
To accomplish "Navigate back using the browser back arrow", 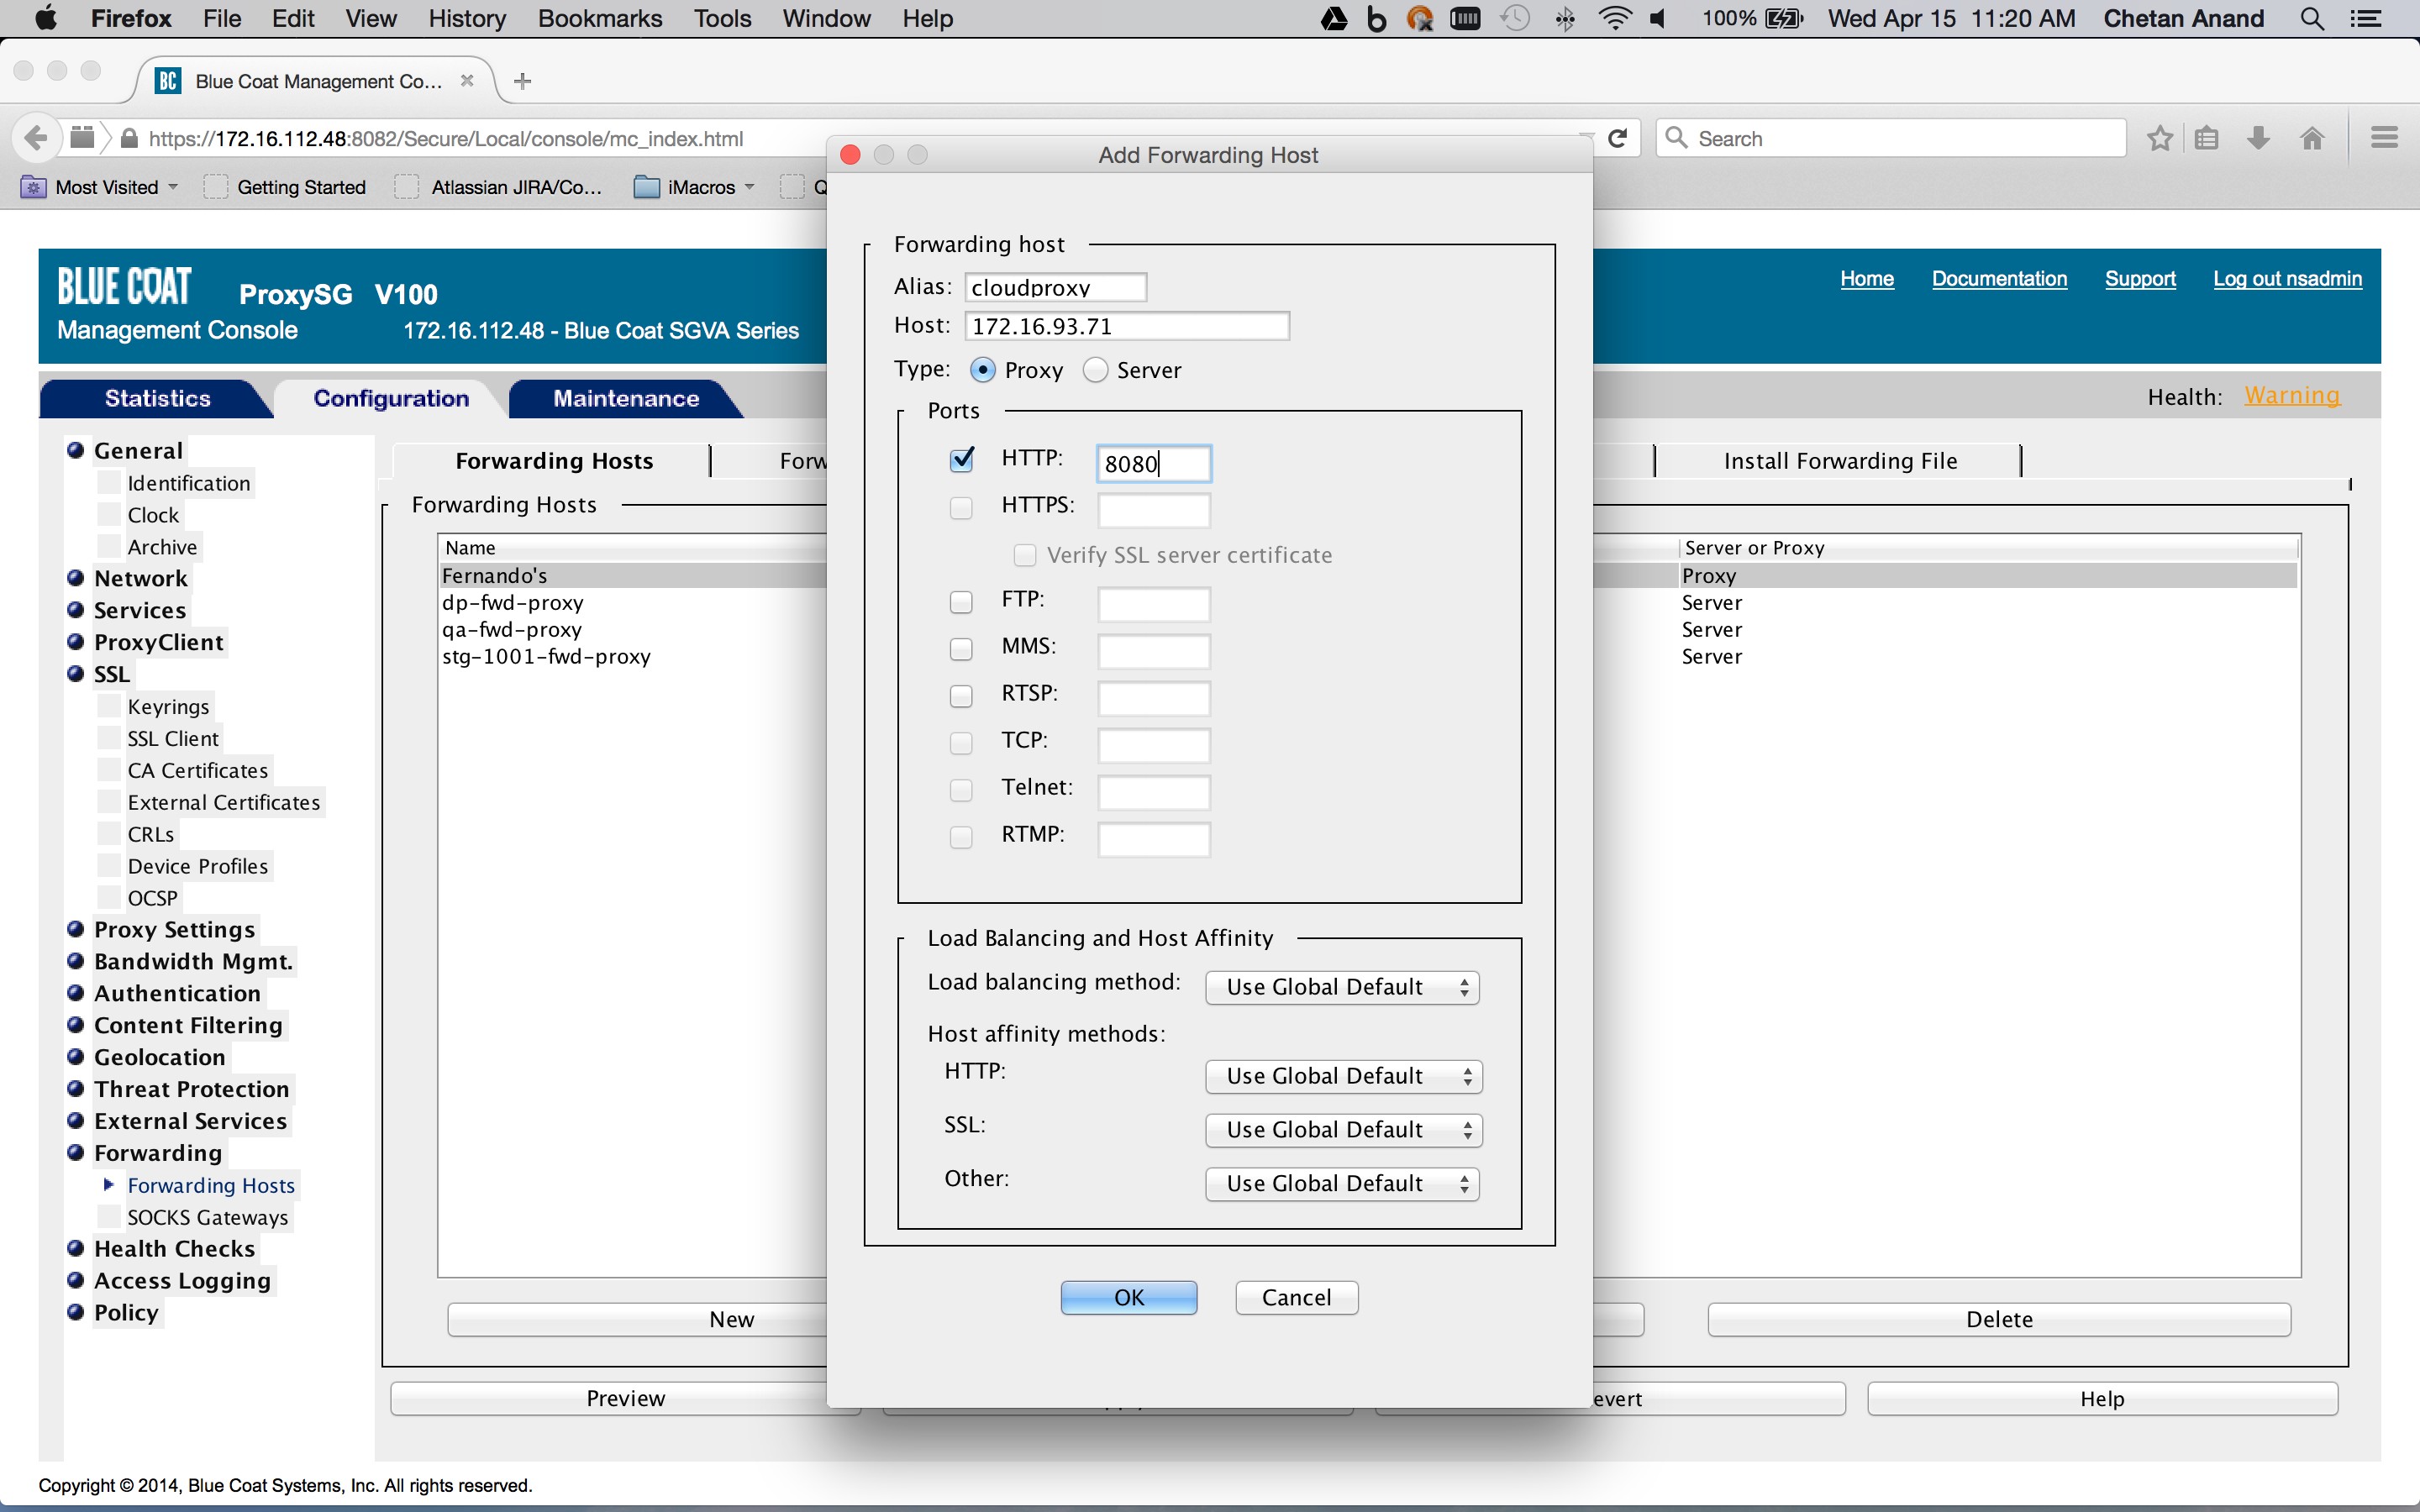I will pos(36,138).
